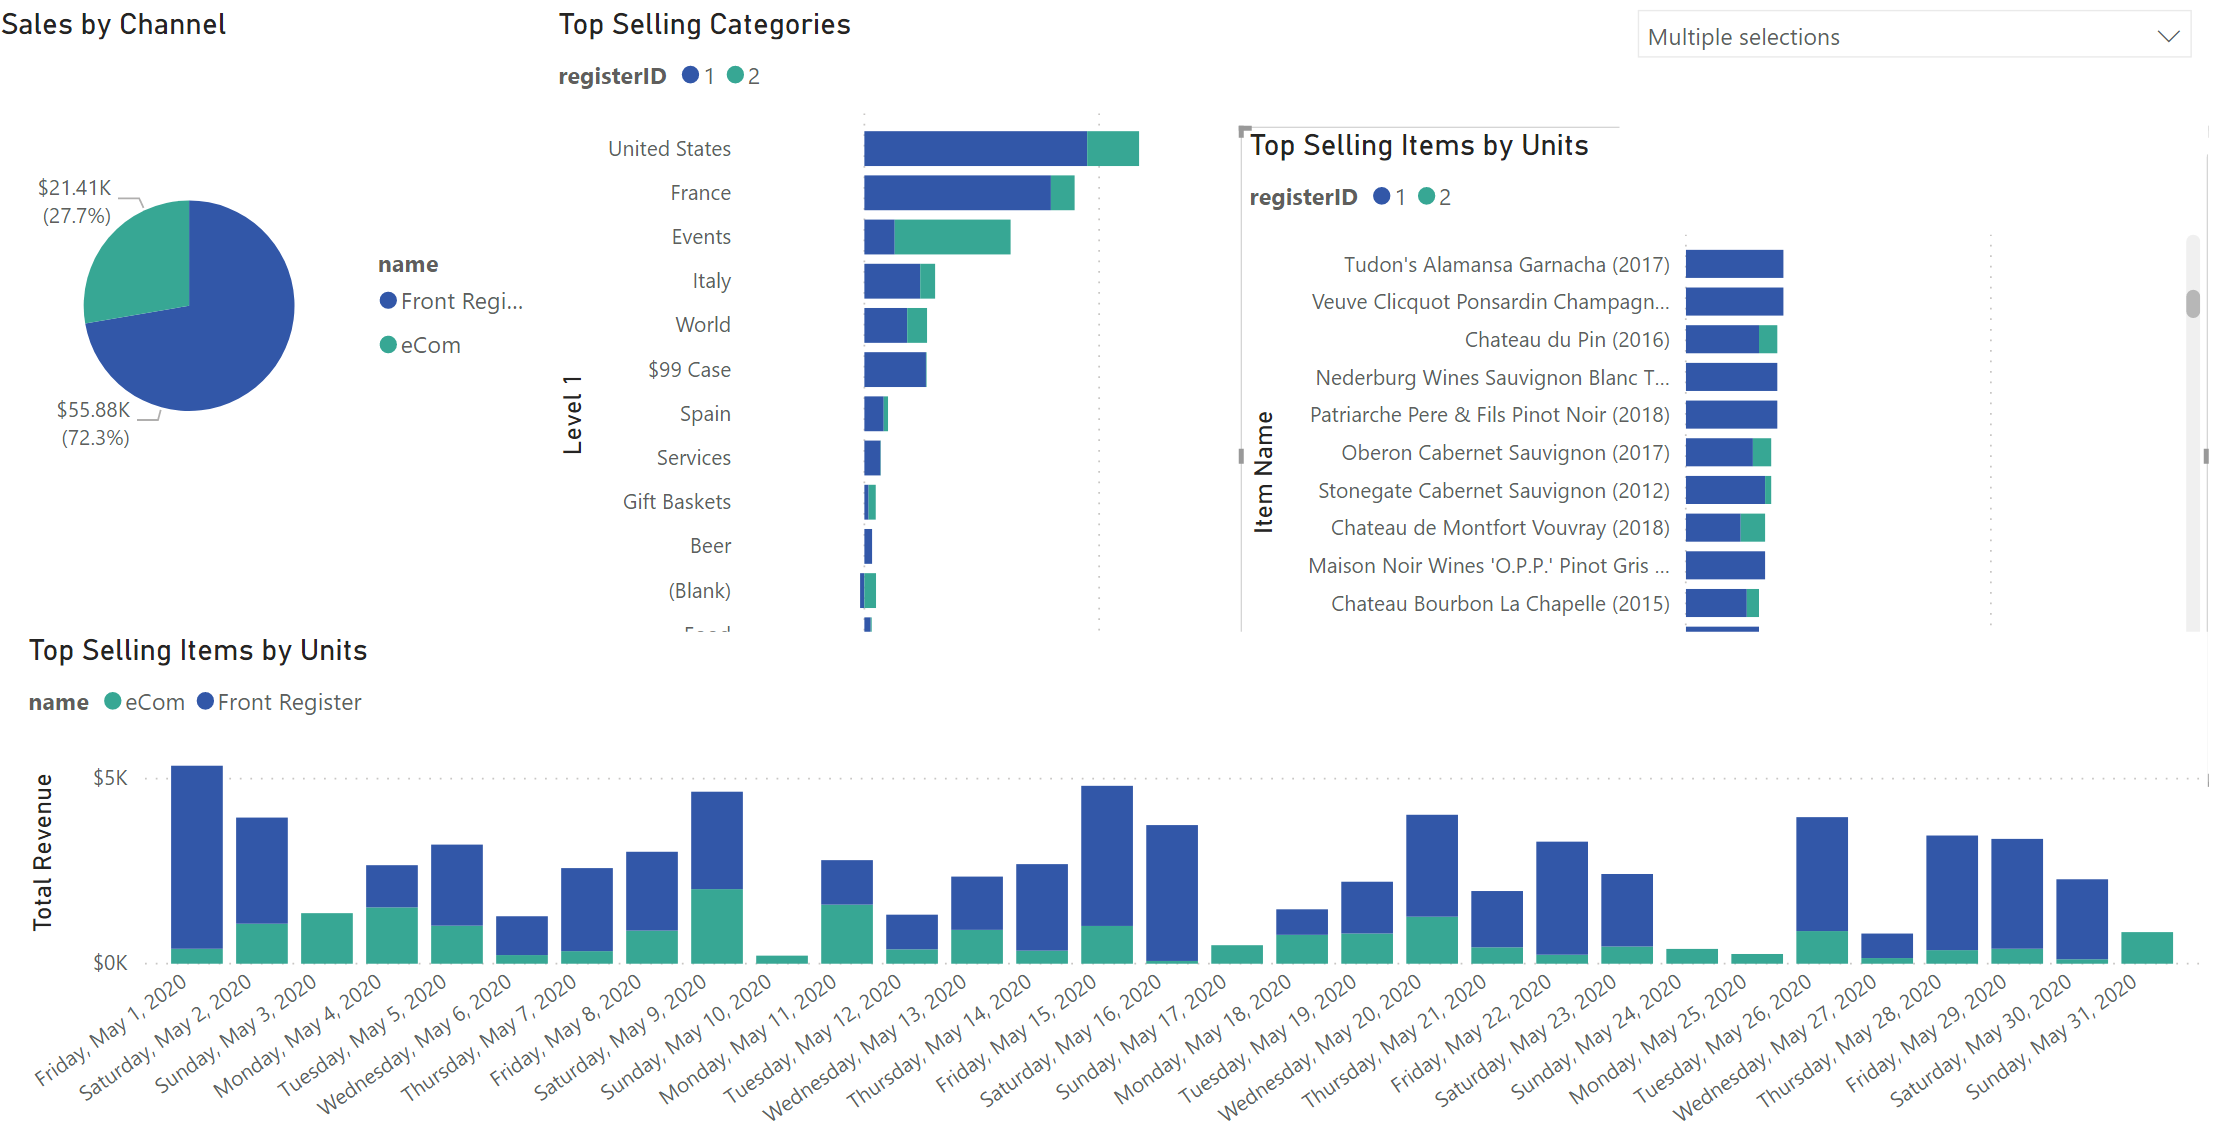This screenshot has width=2215, height=1133.
Task: Select the green segment of the Events bar
Action: coord(951,237)
